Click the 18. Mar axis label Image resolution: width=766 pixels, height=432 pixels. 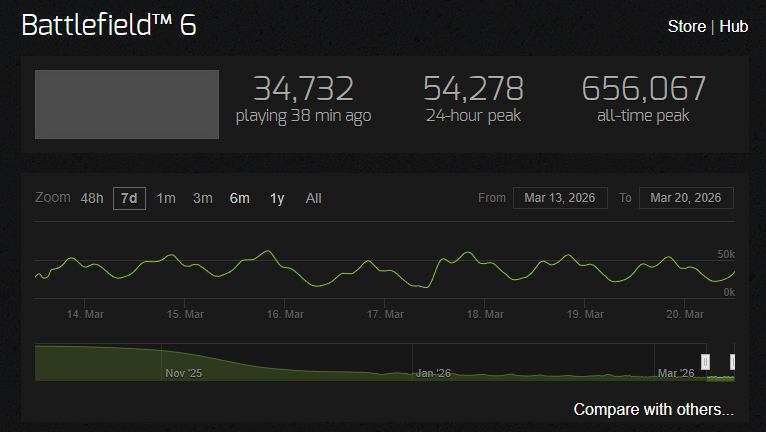485,314
